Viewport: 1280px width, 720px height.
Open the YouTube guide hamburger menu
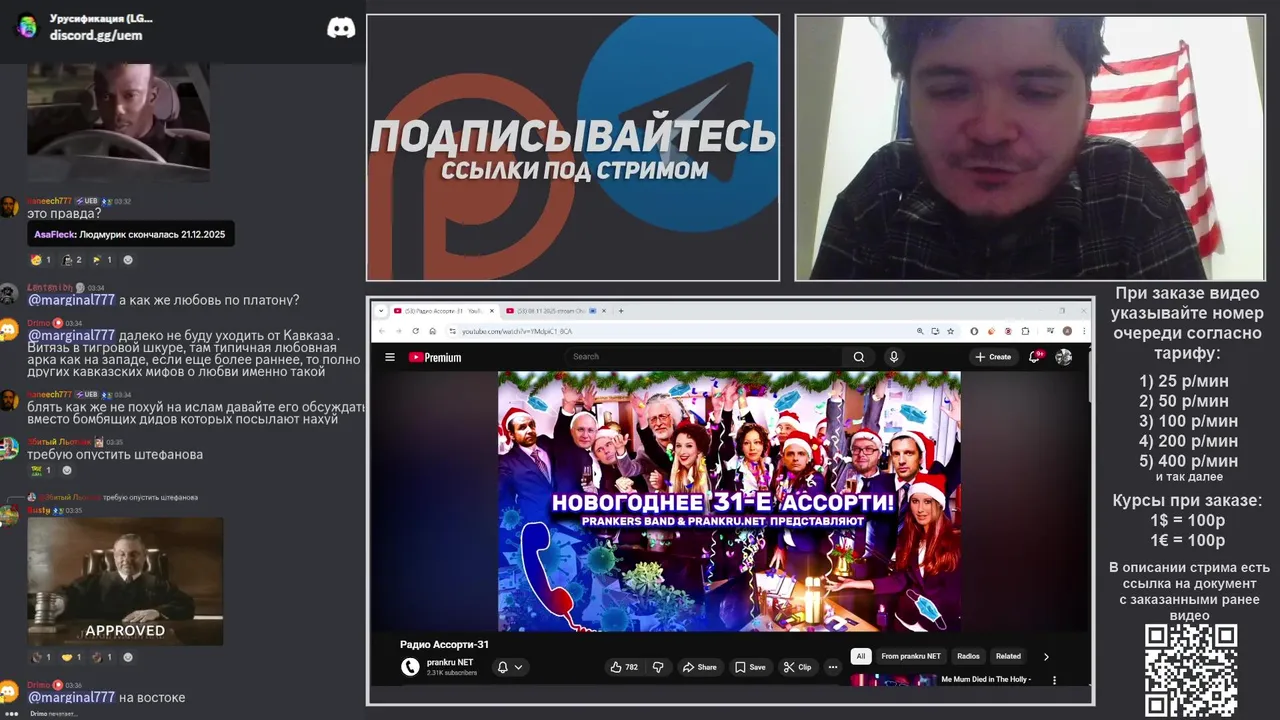(x=389, y=357)
